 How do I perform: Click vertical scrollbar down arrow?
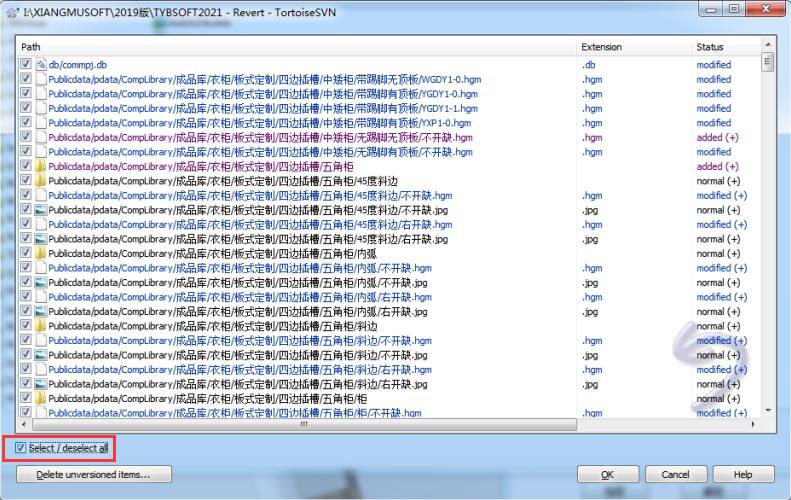click(768, 411)
